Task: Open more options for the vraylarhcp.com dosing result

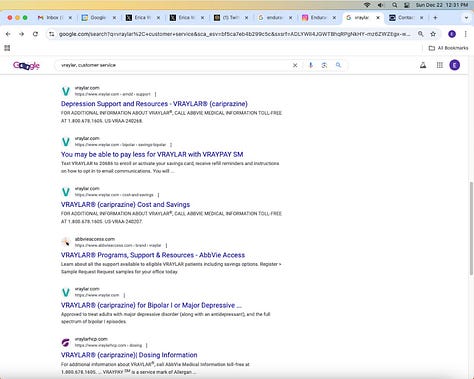Action: coord(147,345)
